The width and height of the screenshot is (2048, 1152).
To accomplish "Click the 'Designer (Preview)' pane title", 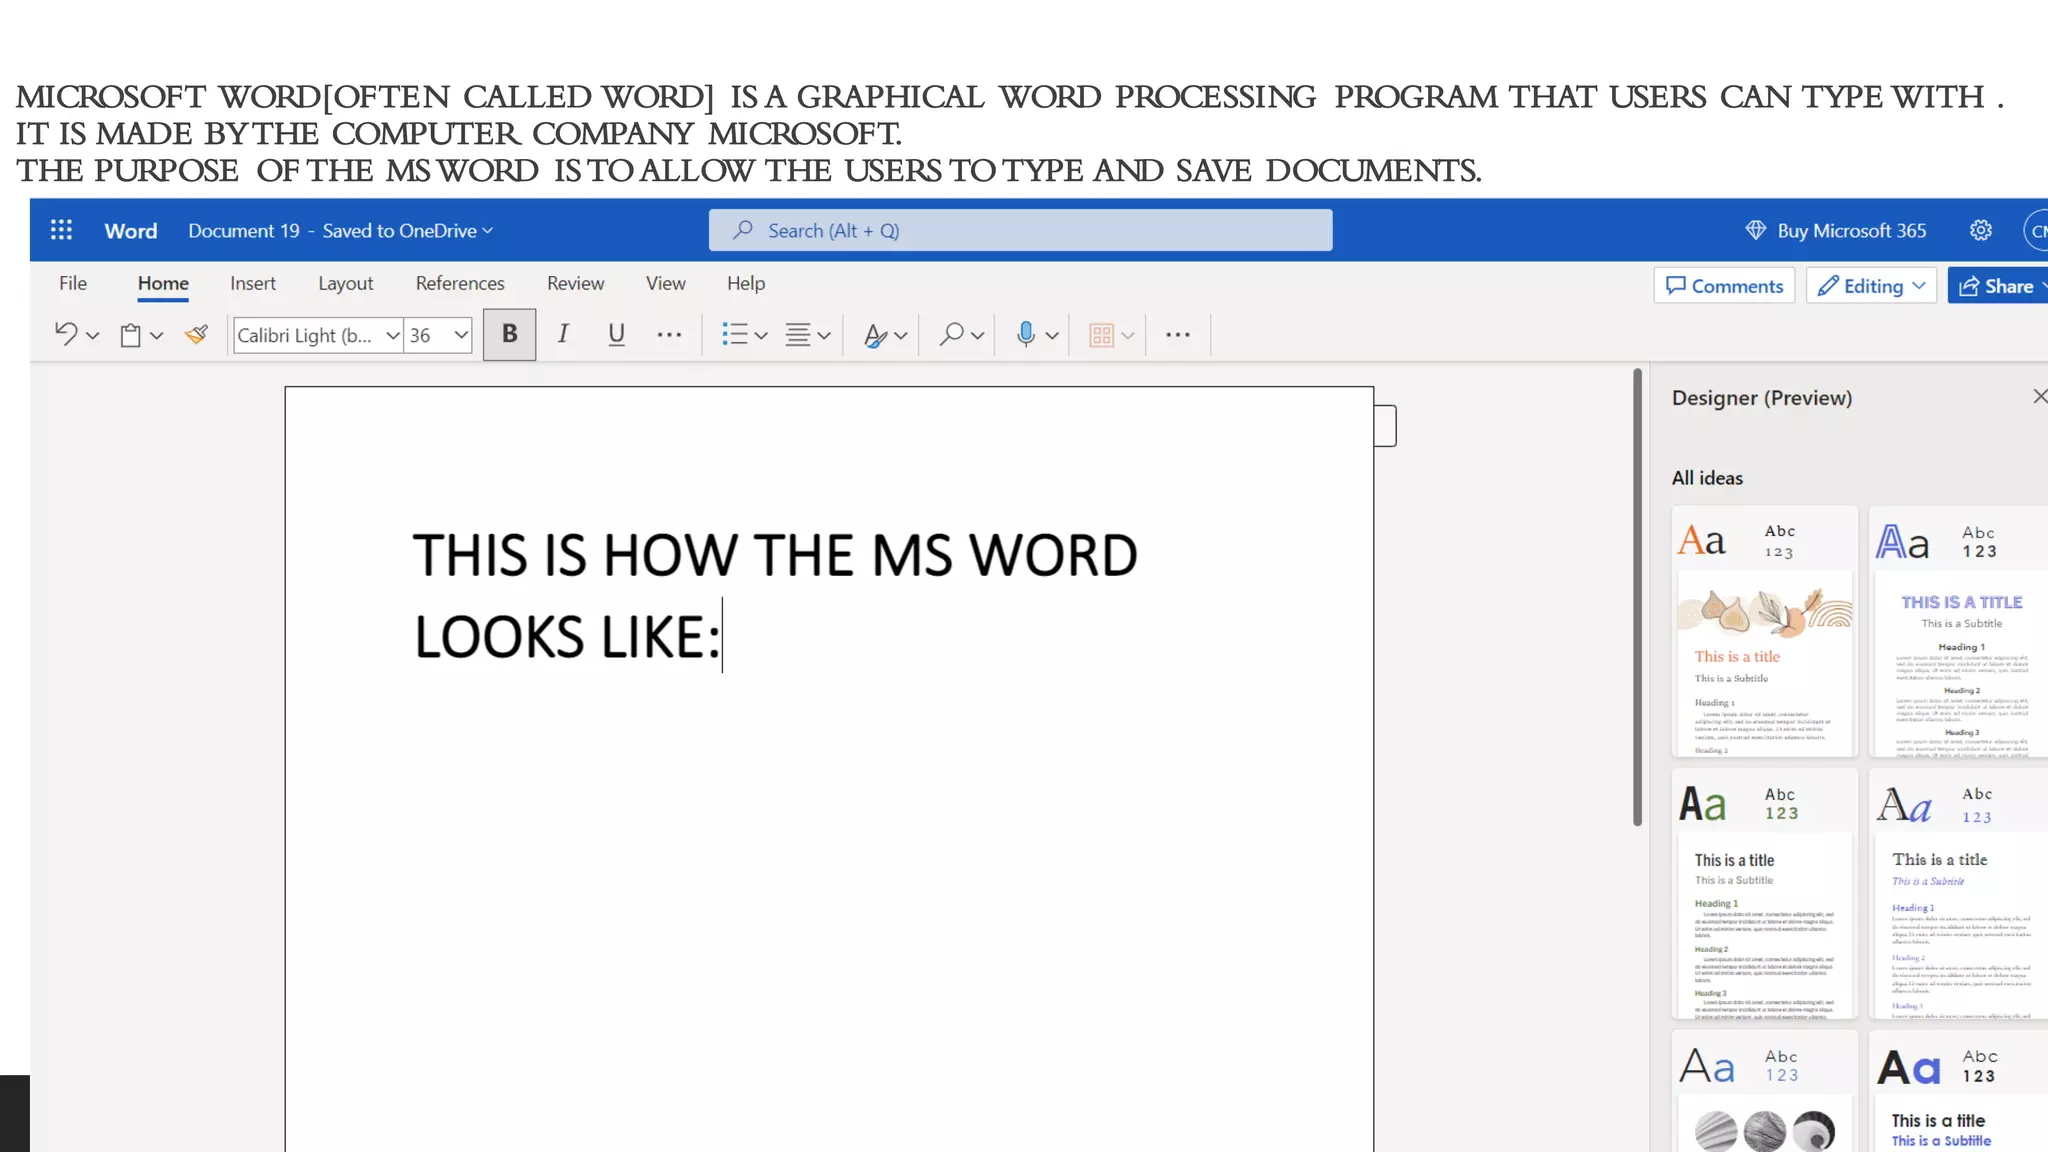I will 1762,398.
